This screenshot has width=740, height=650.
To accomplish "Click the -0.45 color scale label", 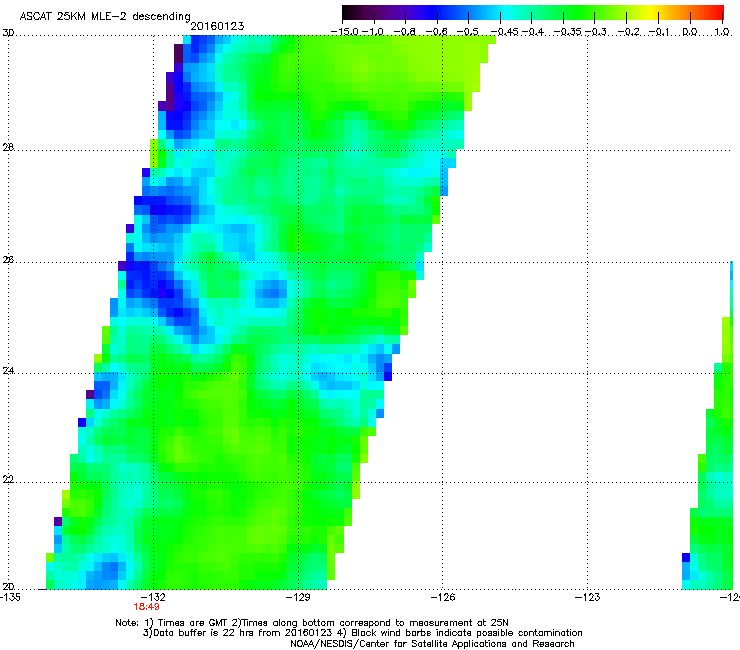I will tap(505, 32).
